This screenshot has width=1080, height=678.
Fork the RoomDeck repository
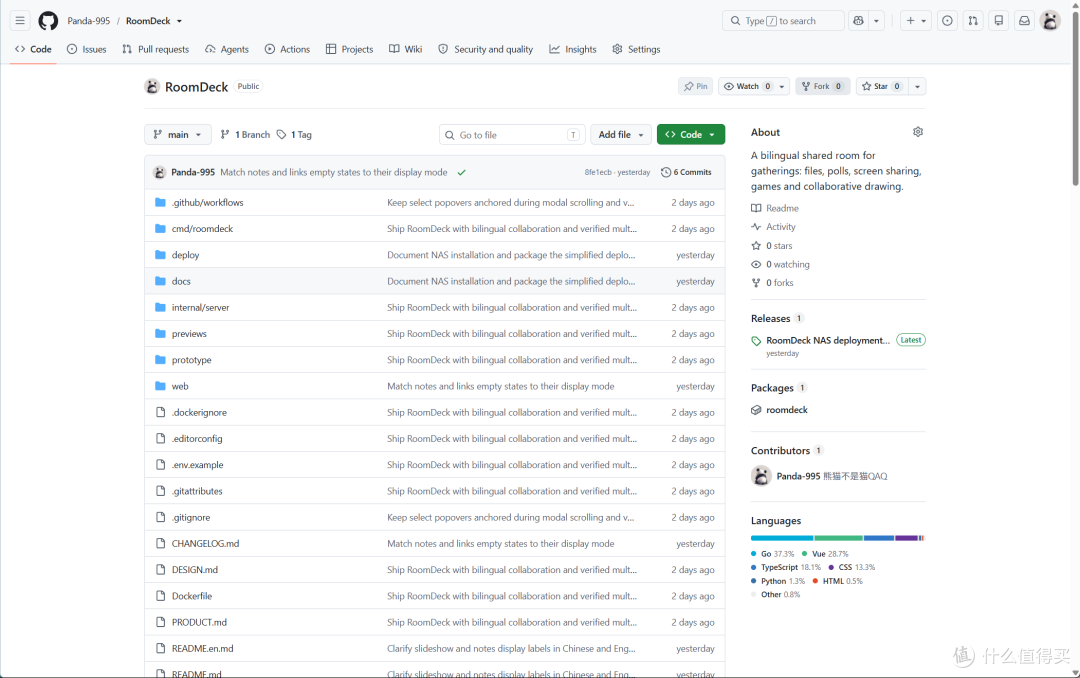(822, 86)
